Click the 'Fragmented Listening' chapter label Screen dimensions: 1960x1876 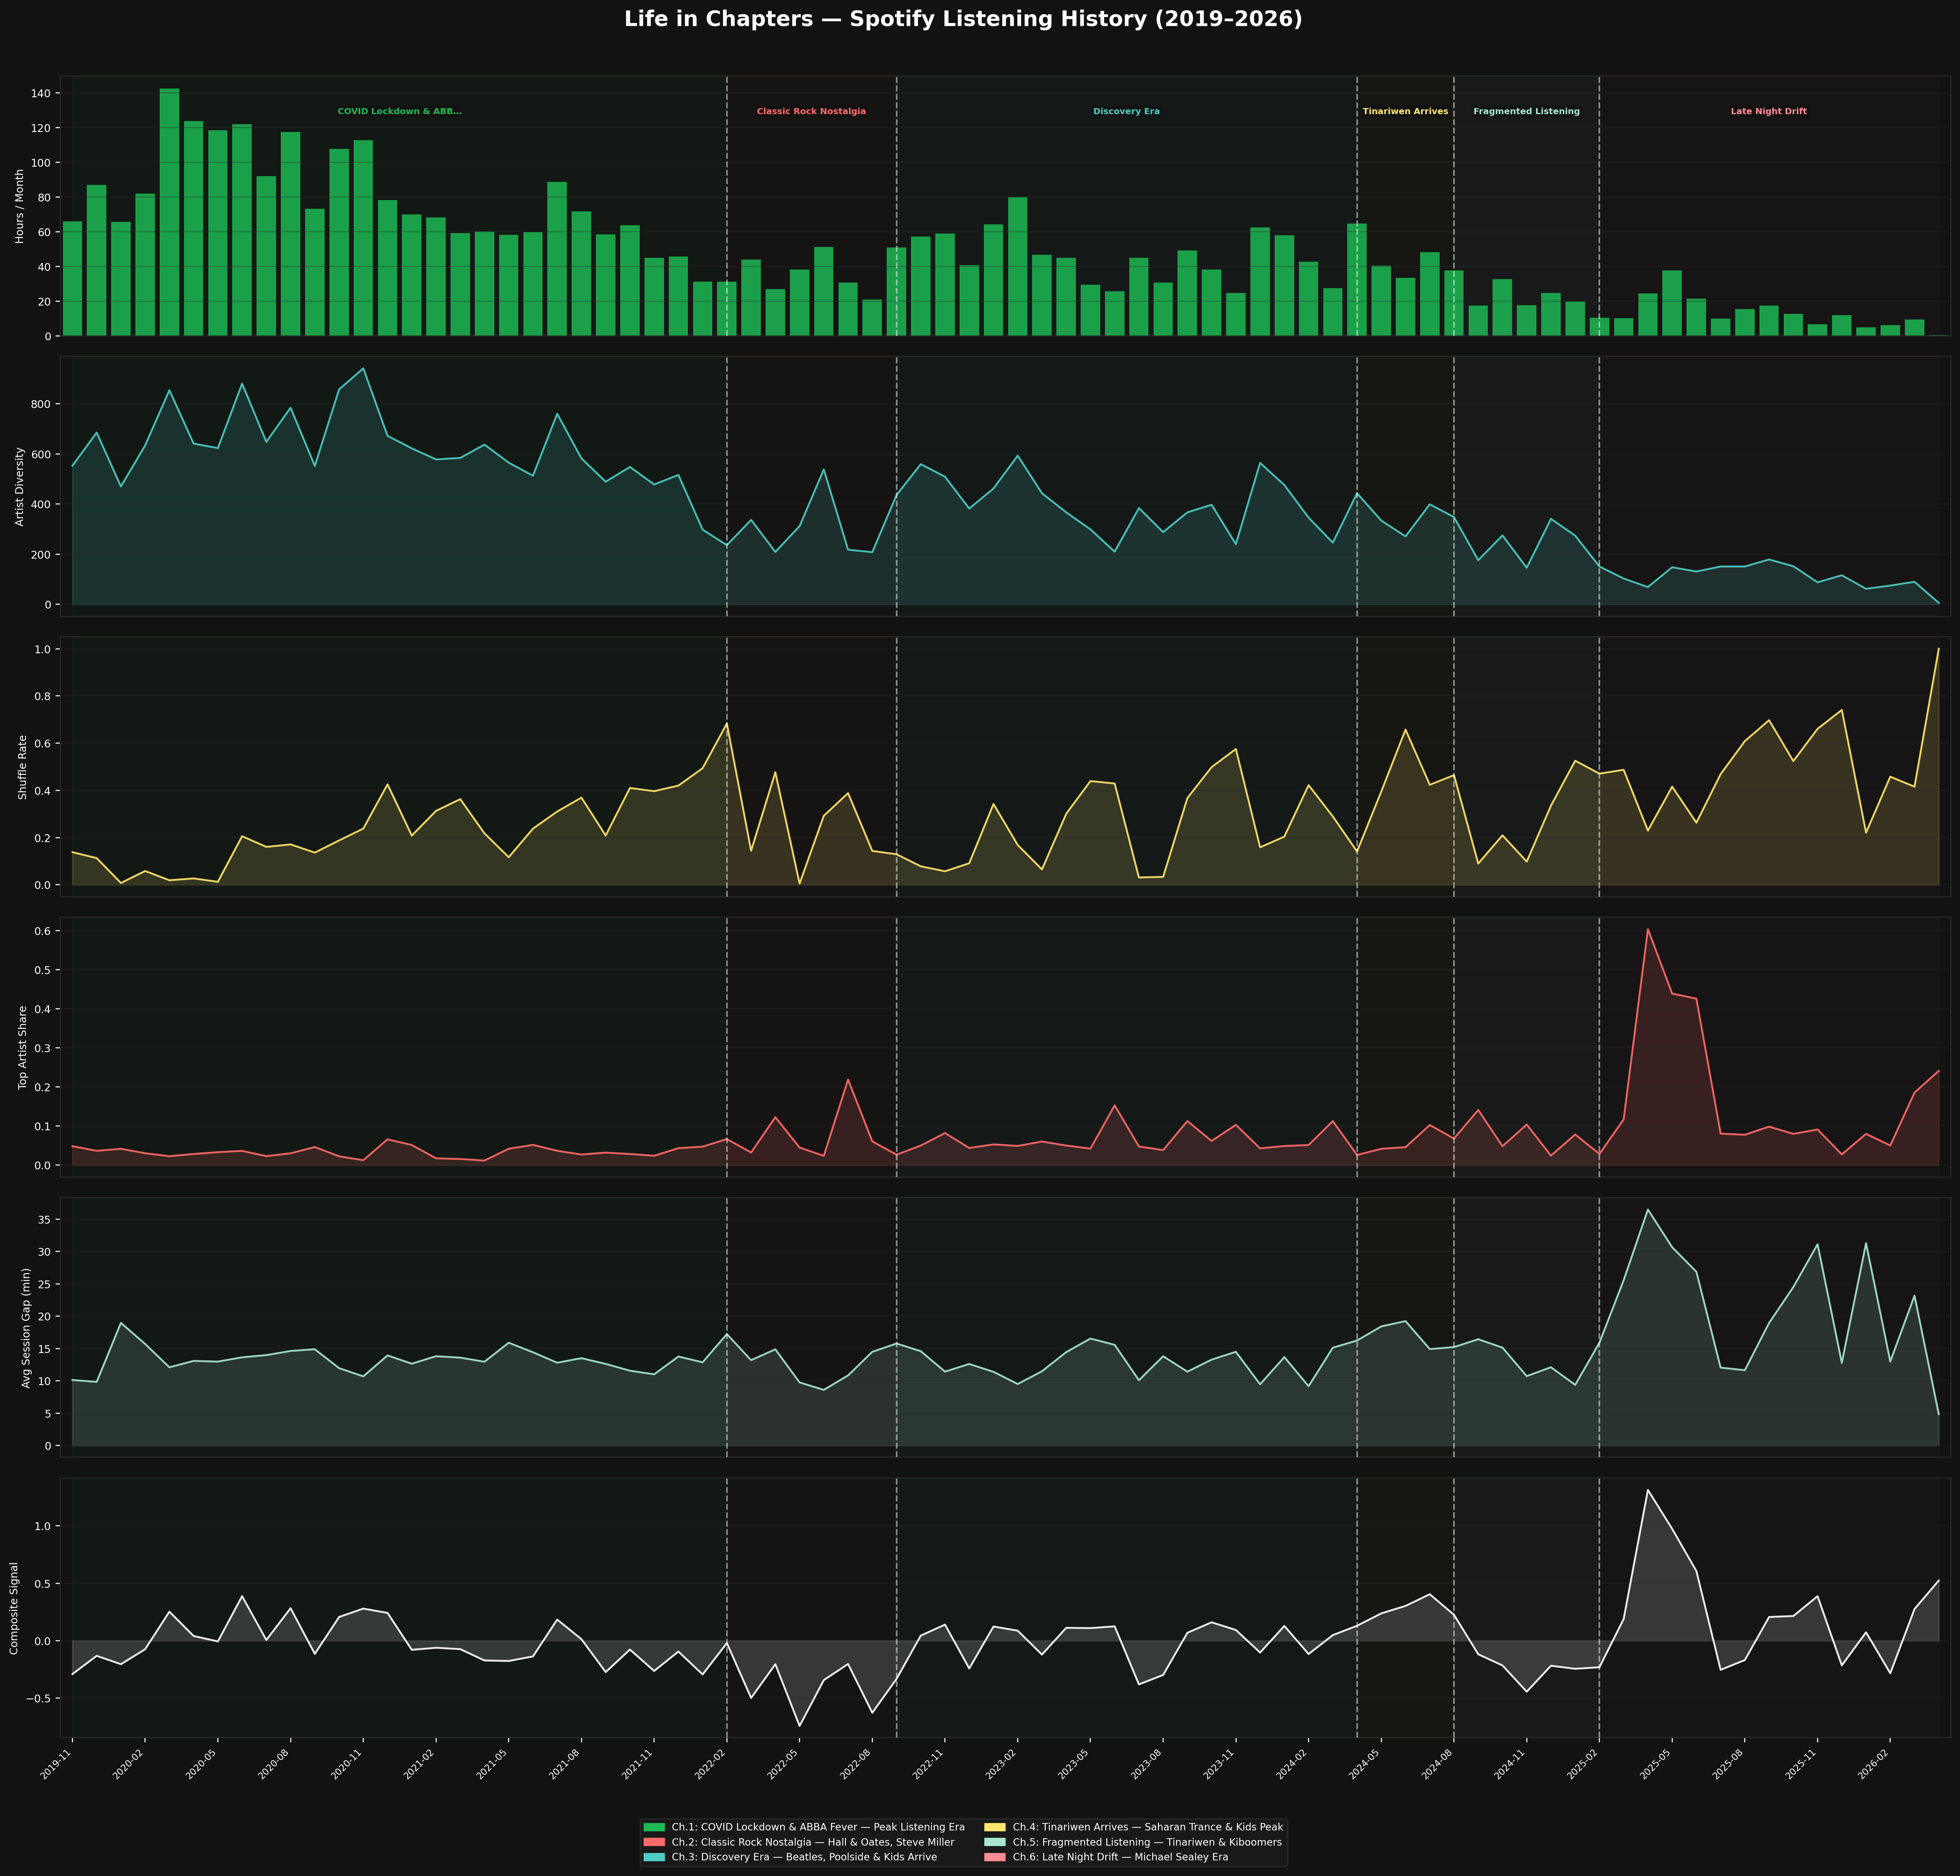click(1526, 112)
